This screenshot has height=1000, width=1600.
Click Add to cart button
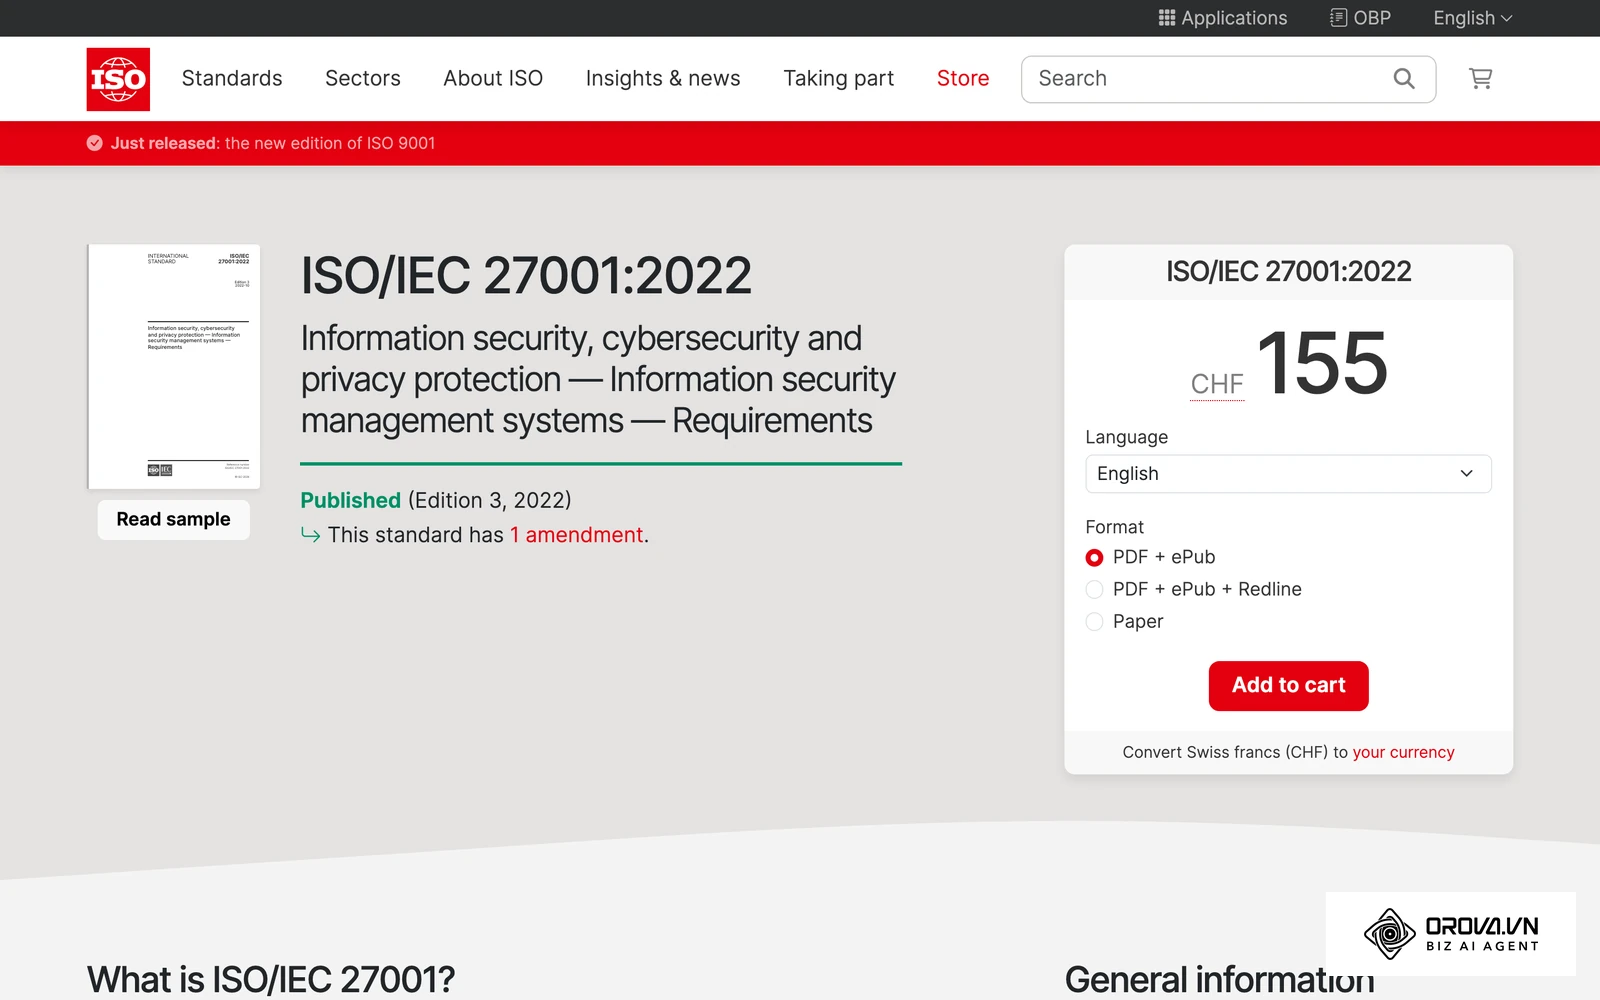[1288, 686]
